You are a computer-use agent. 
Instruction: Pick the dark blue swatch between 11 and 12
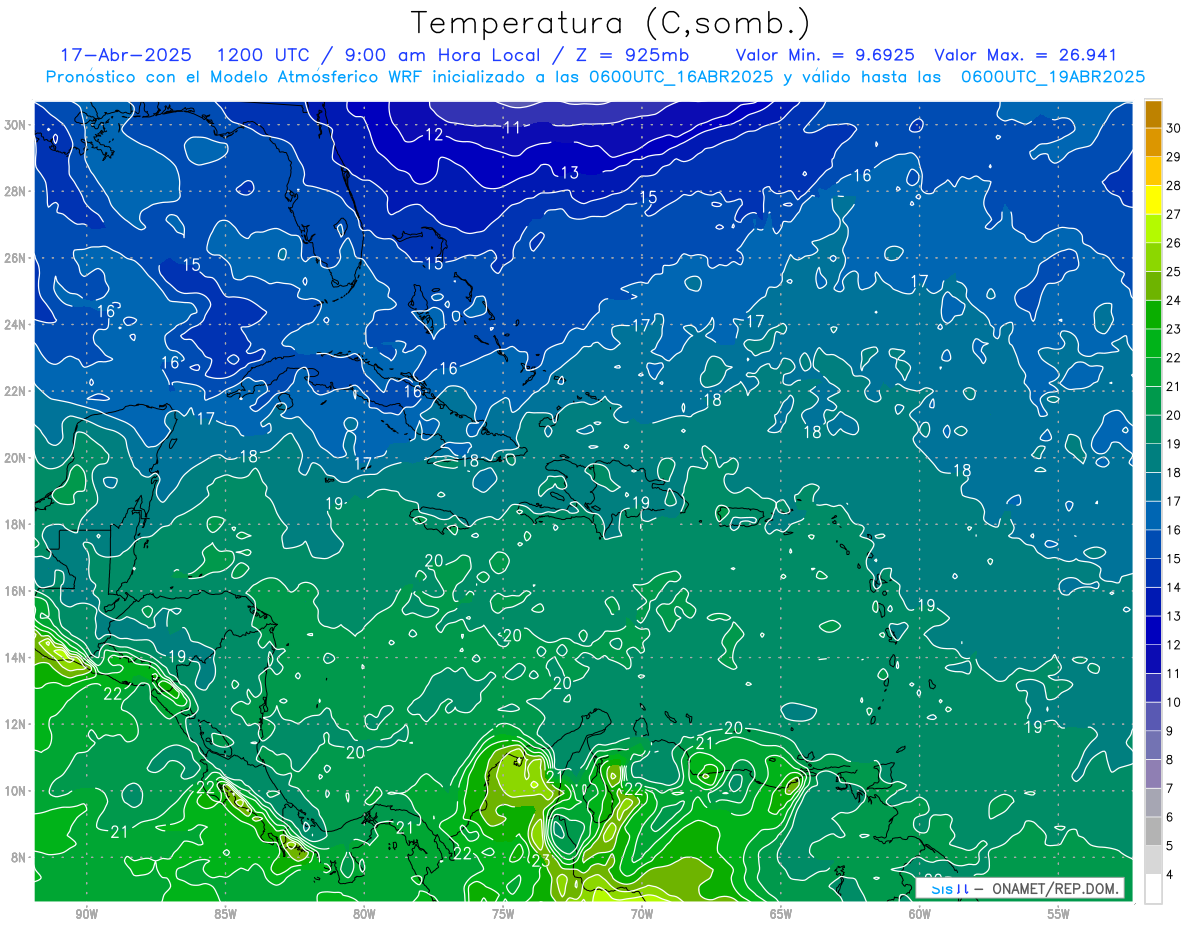click(x=1153, y=659)
